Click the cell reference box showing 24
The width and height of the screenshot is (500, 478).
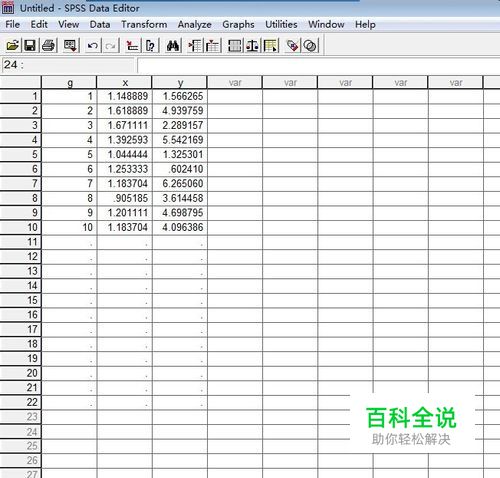point(68,65)
